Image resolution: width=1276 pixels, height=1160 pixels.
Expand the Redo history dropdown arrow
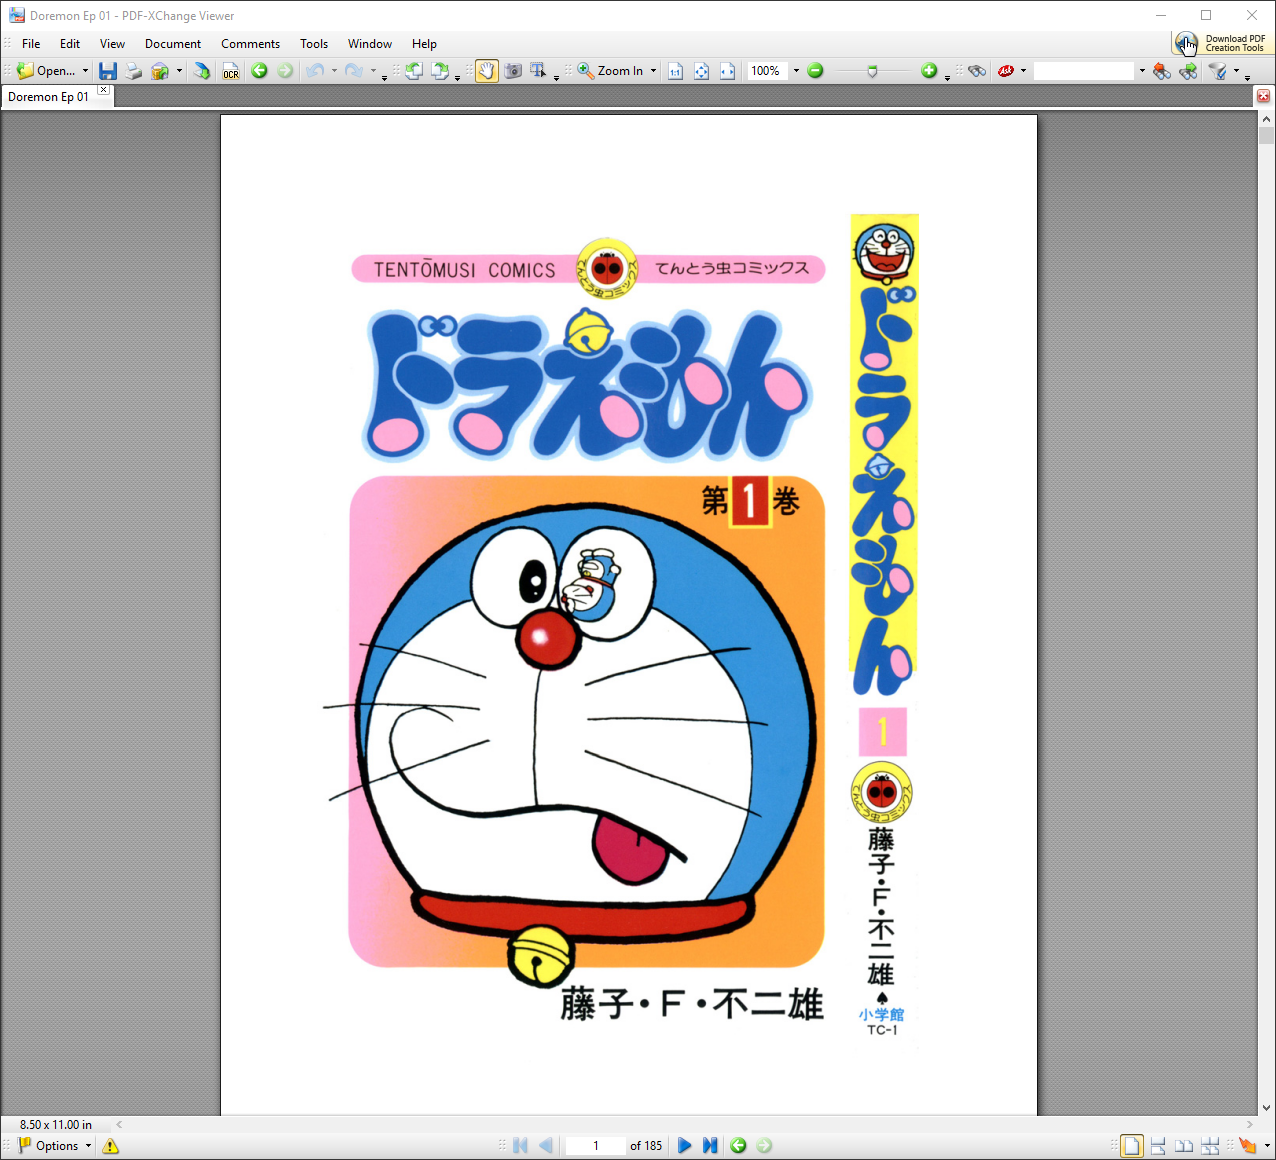(x=373, y=71)
